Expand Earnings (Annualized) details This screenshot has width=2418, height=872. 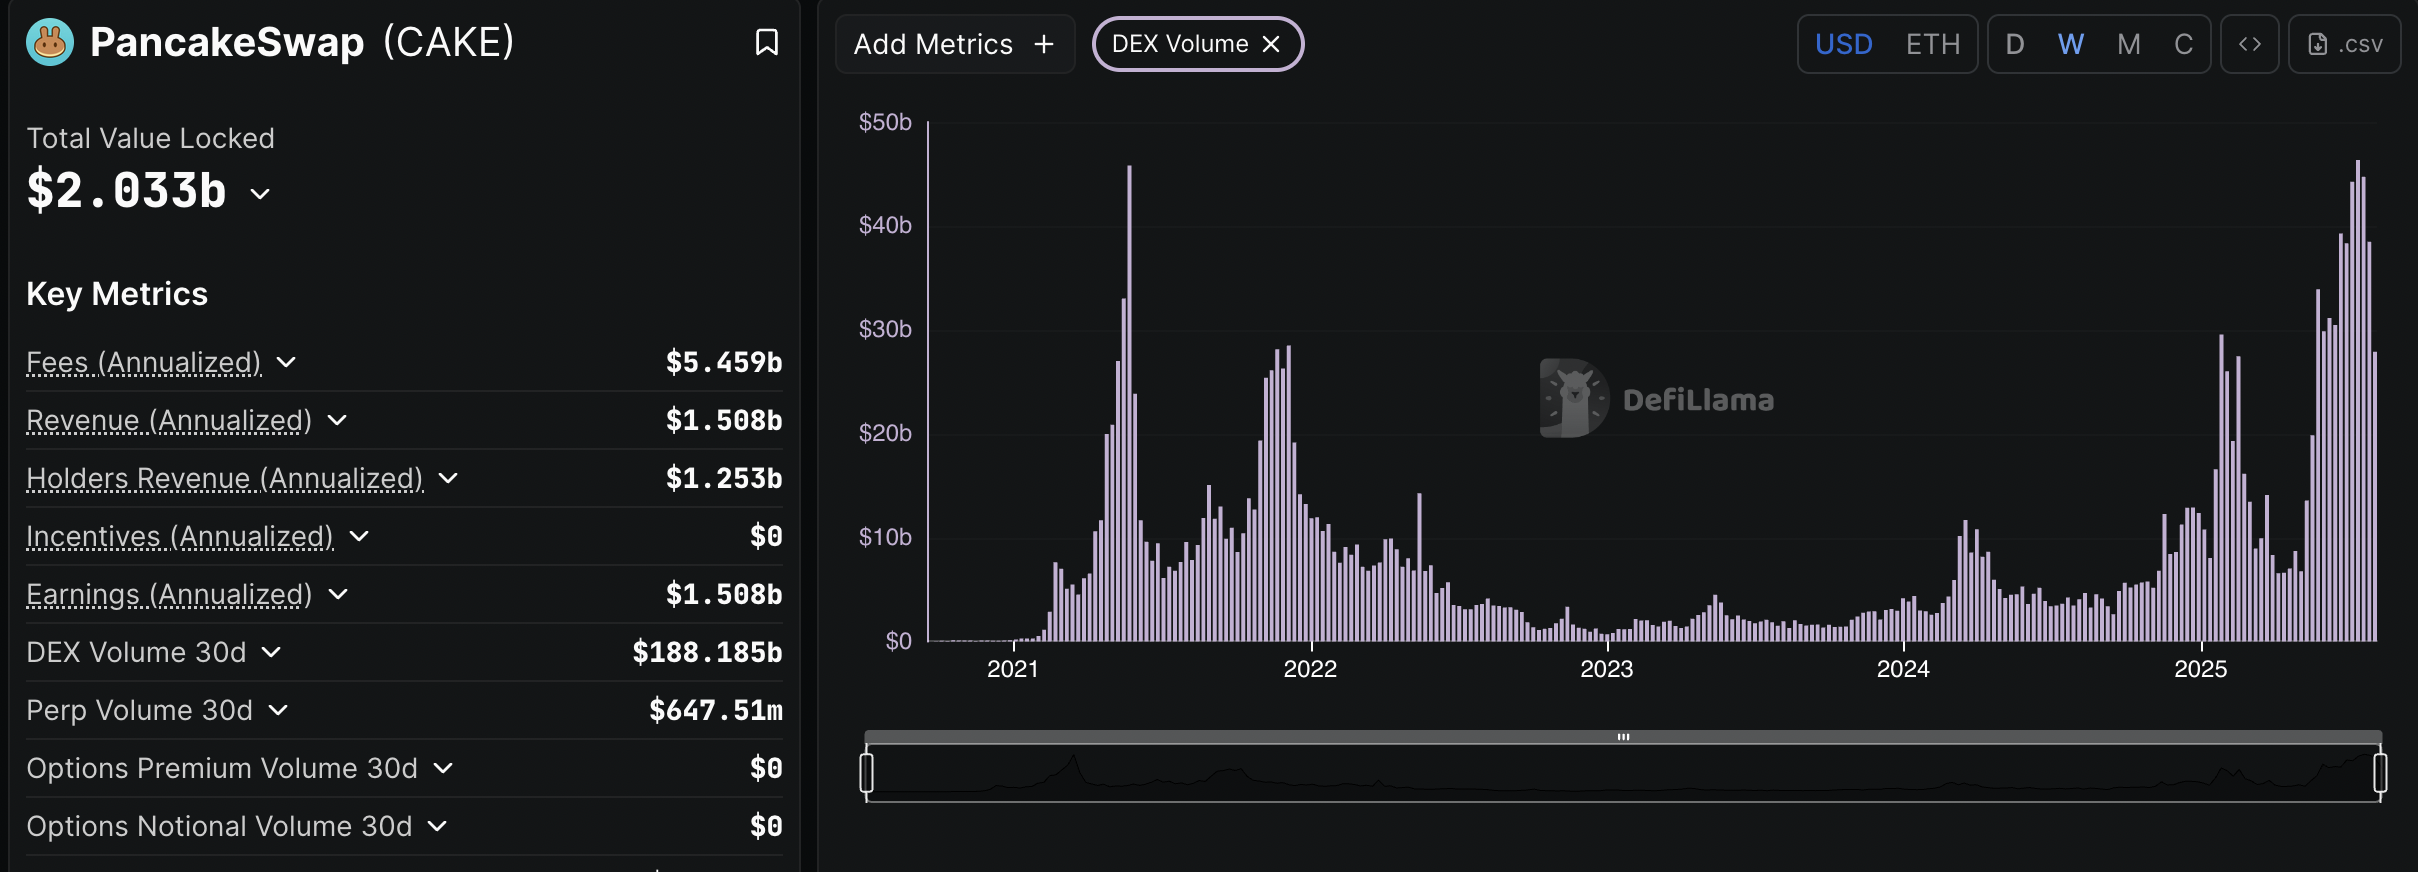tap(338, 594)
